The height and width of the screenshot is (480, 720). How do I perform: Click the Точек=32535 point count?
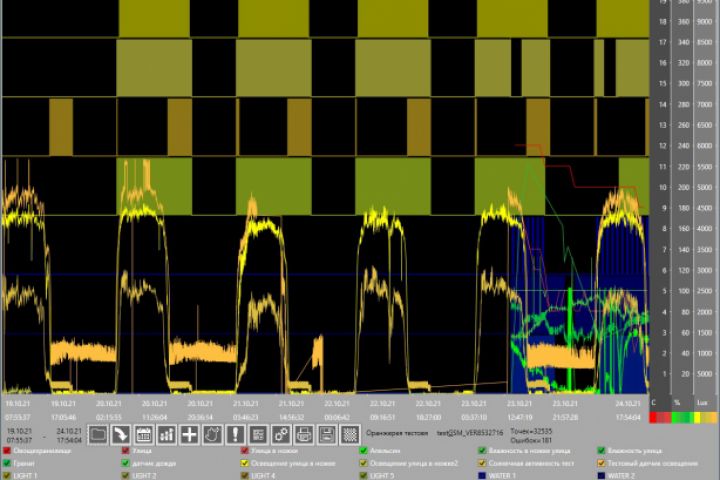pyautogui.click(x=531, y=431)
